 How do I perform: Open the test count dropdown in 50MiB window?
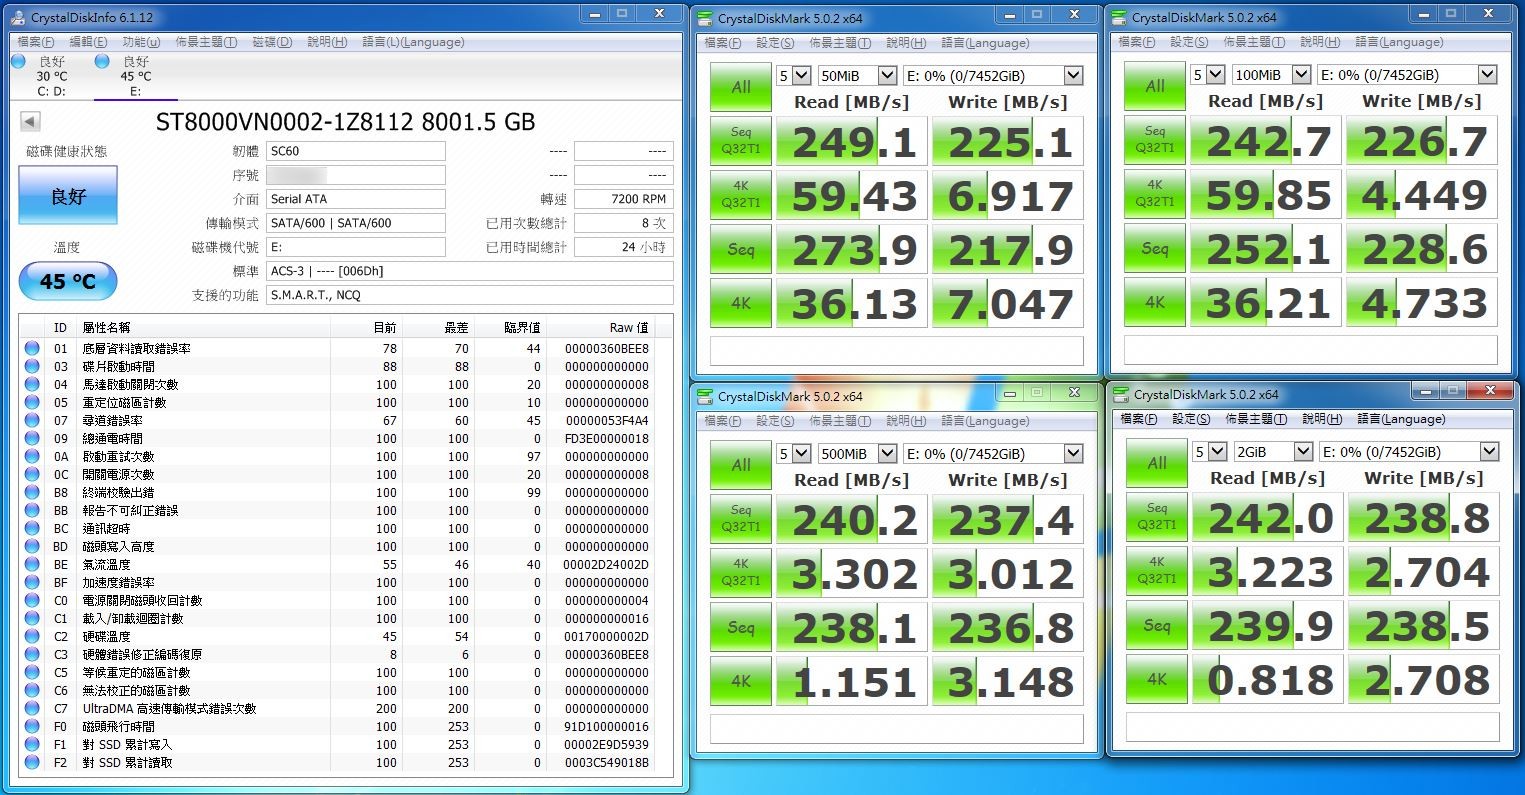click(x=793, y=75)
